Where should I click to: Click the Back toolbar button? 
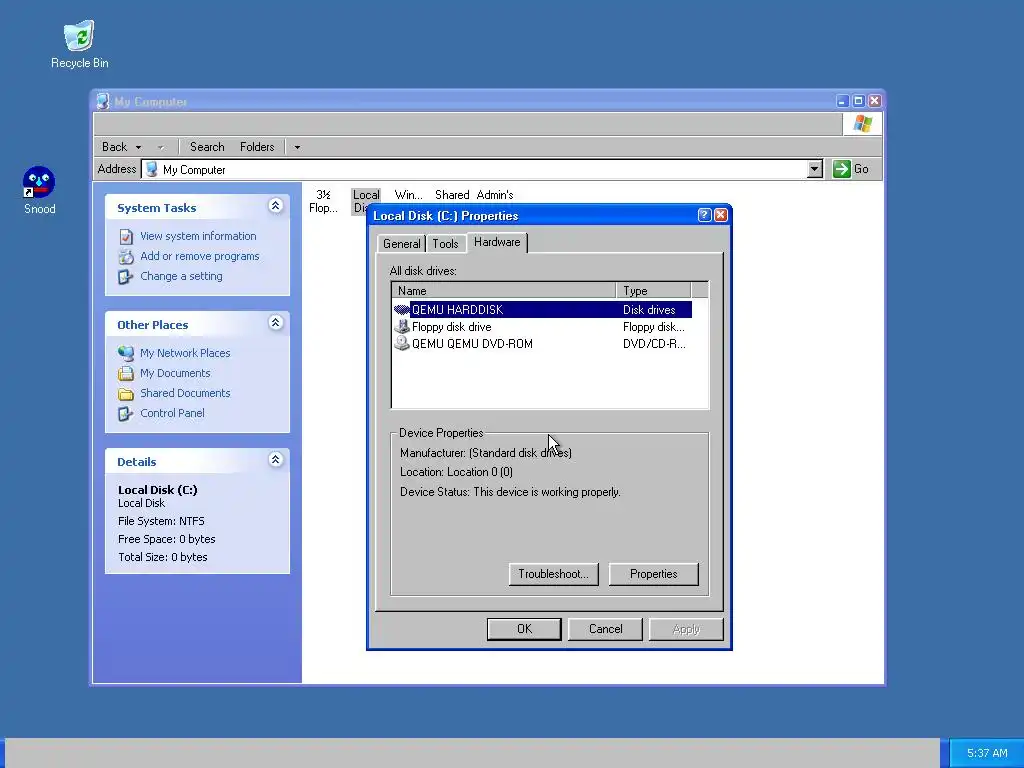114,147
